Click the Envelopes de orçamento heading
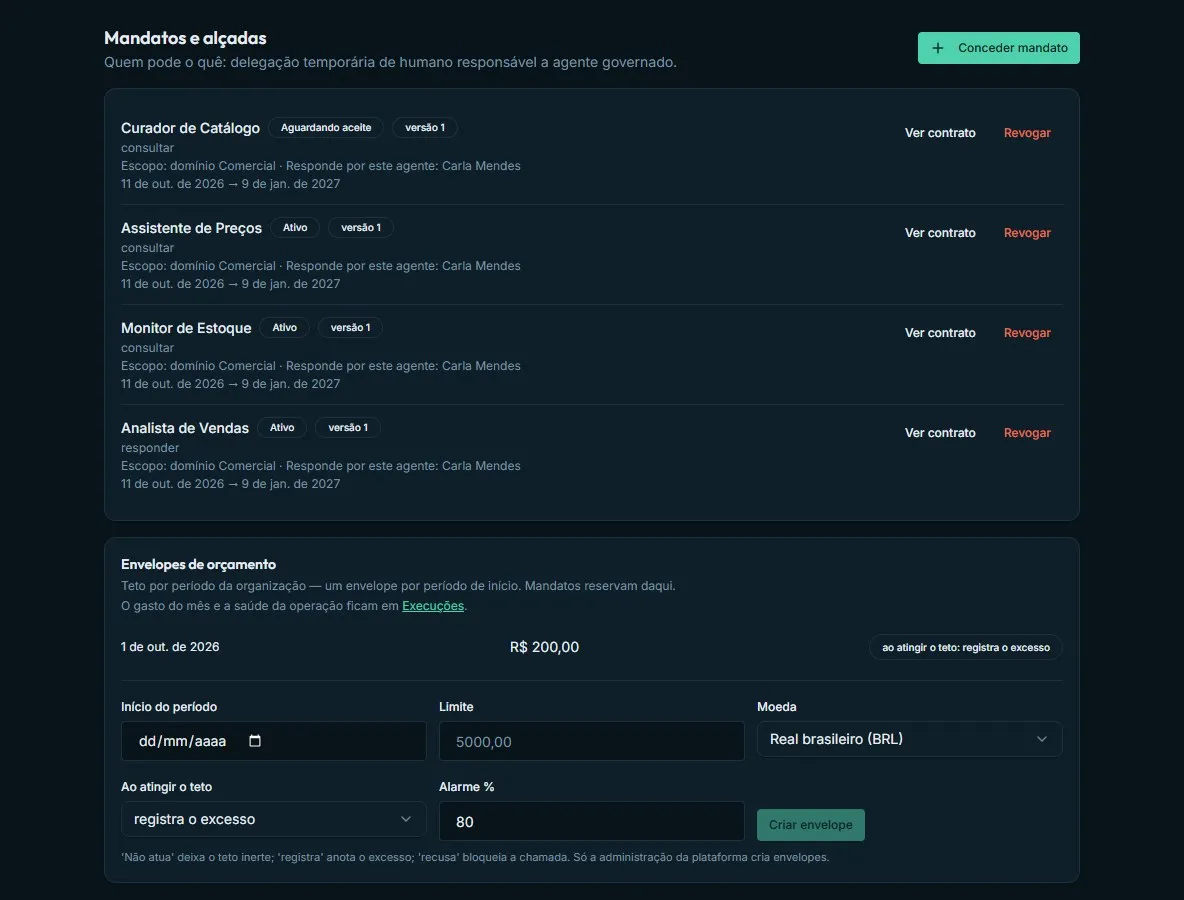The width and height of the screenshot is (1184, 900). coord(199,565)
